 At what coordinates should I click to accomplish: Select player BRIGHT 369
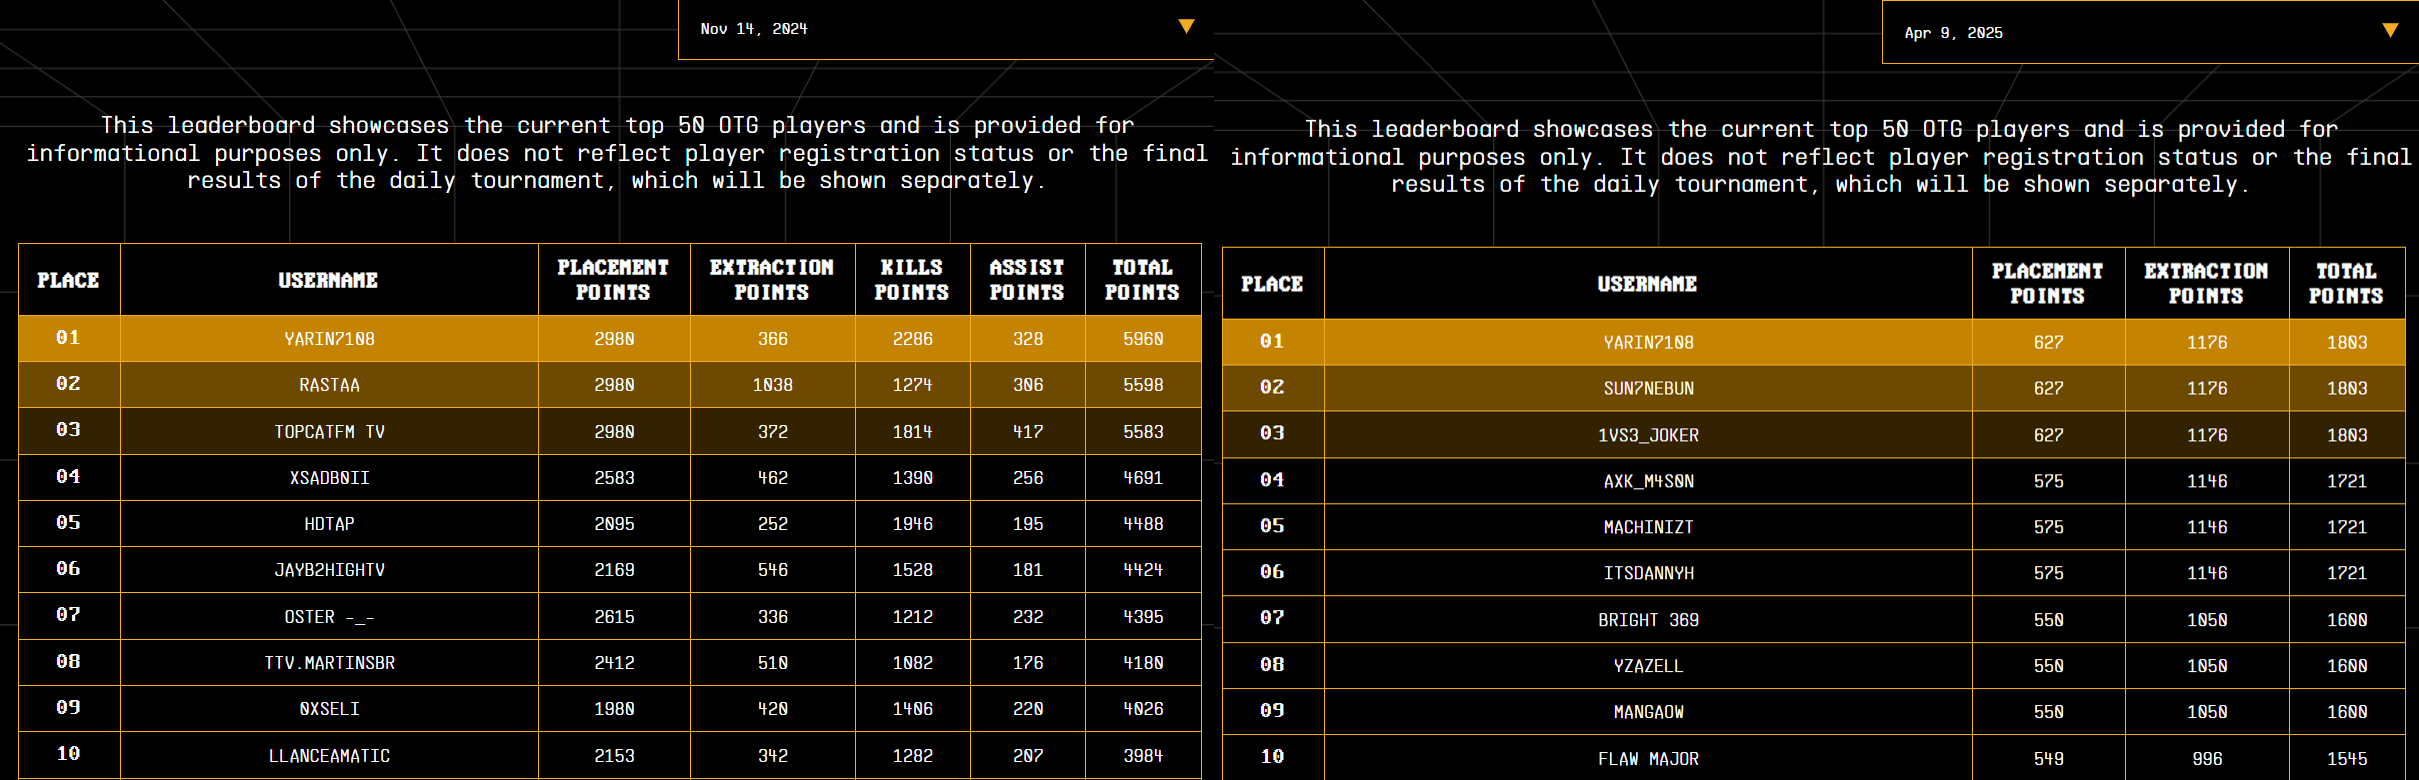coord(1648,620)
